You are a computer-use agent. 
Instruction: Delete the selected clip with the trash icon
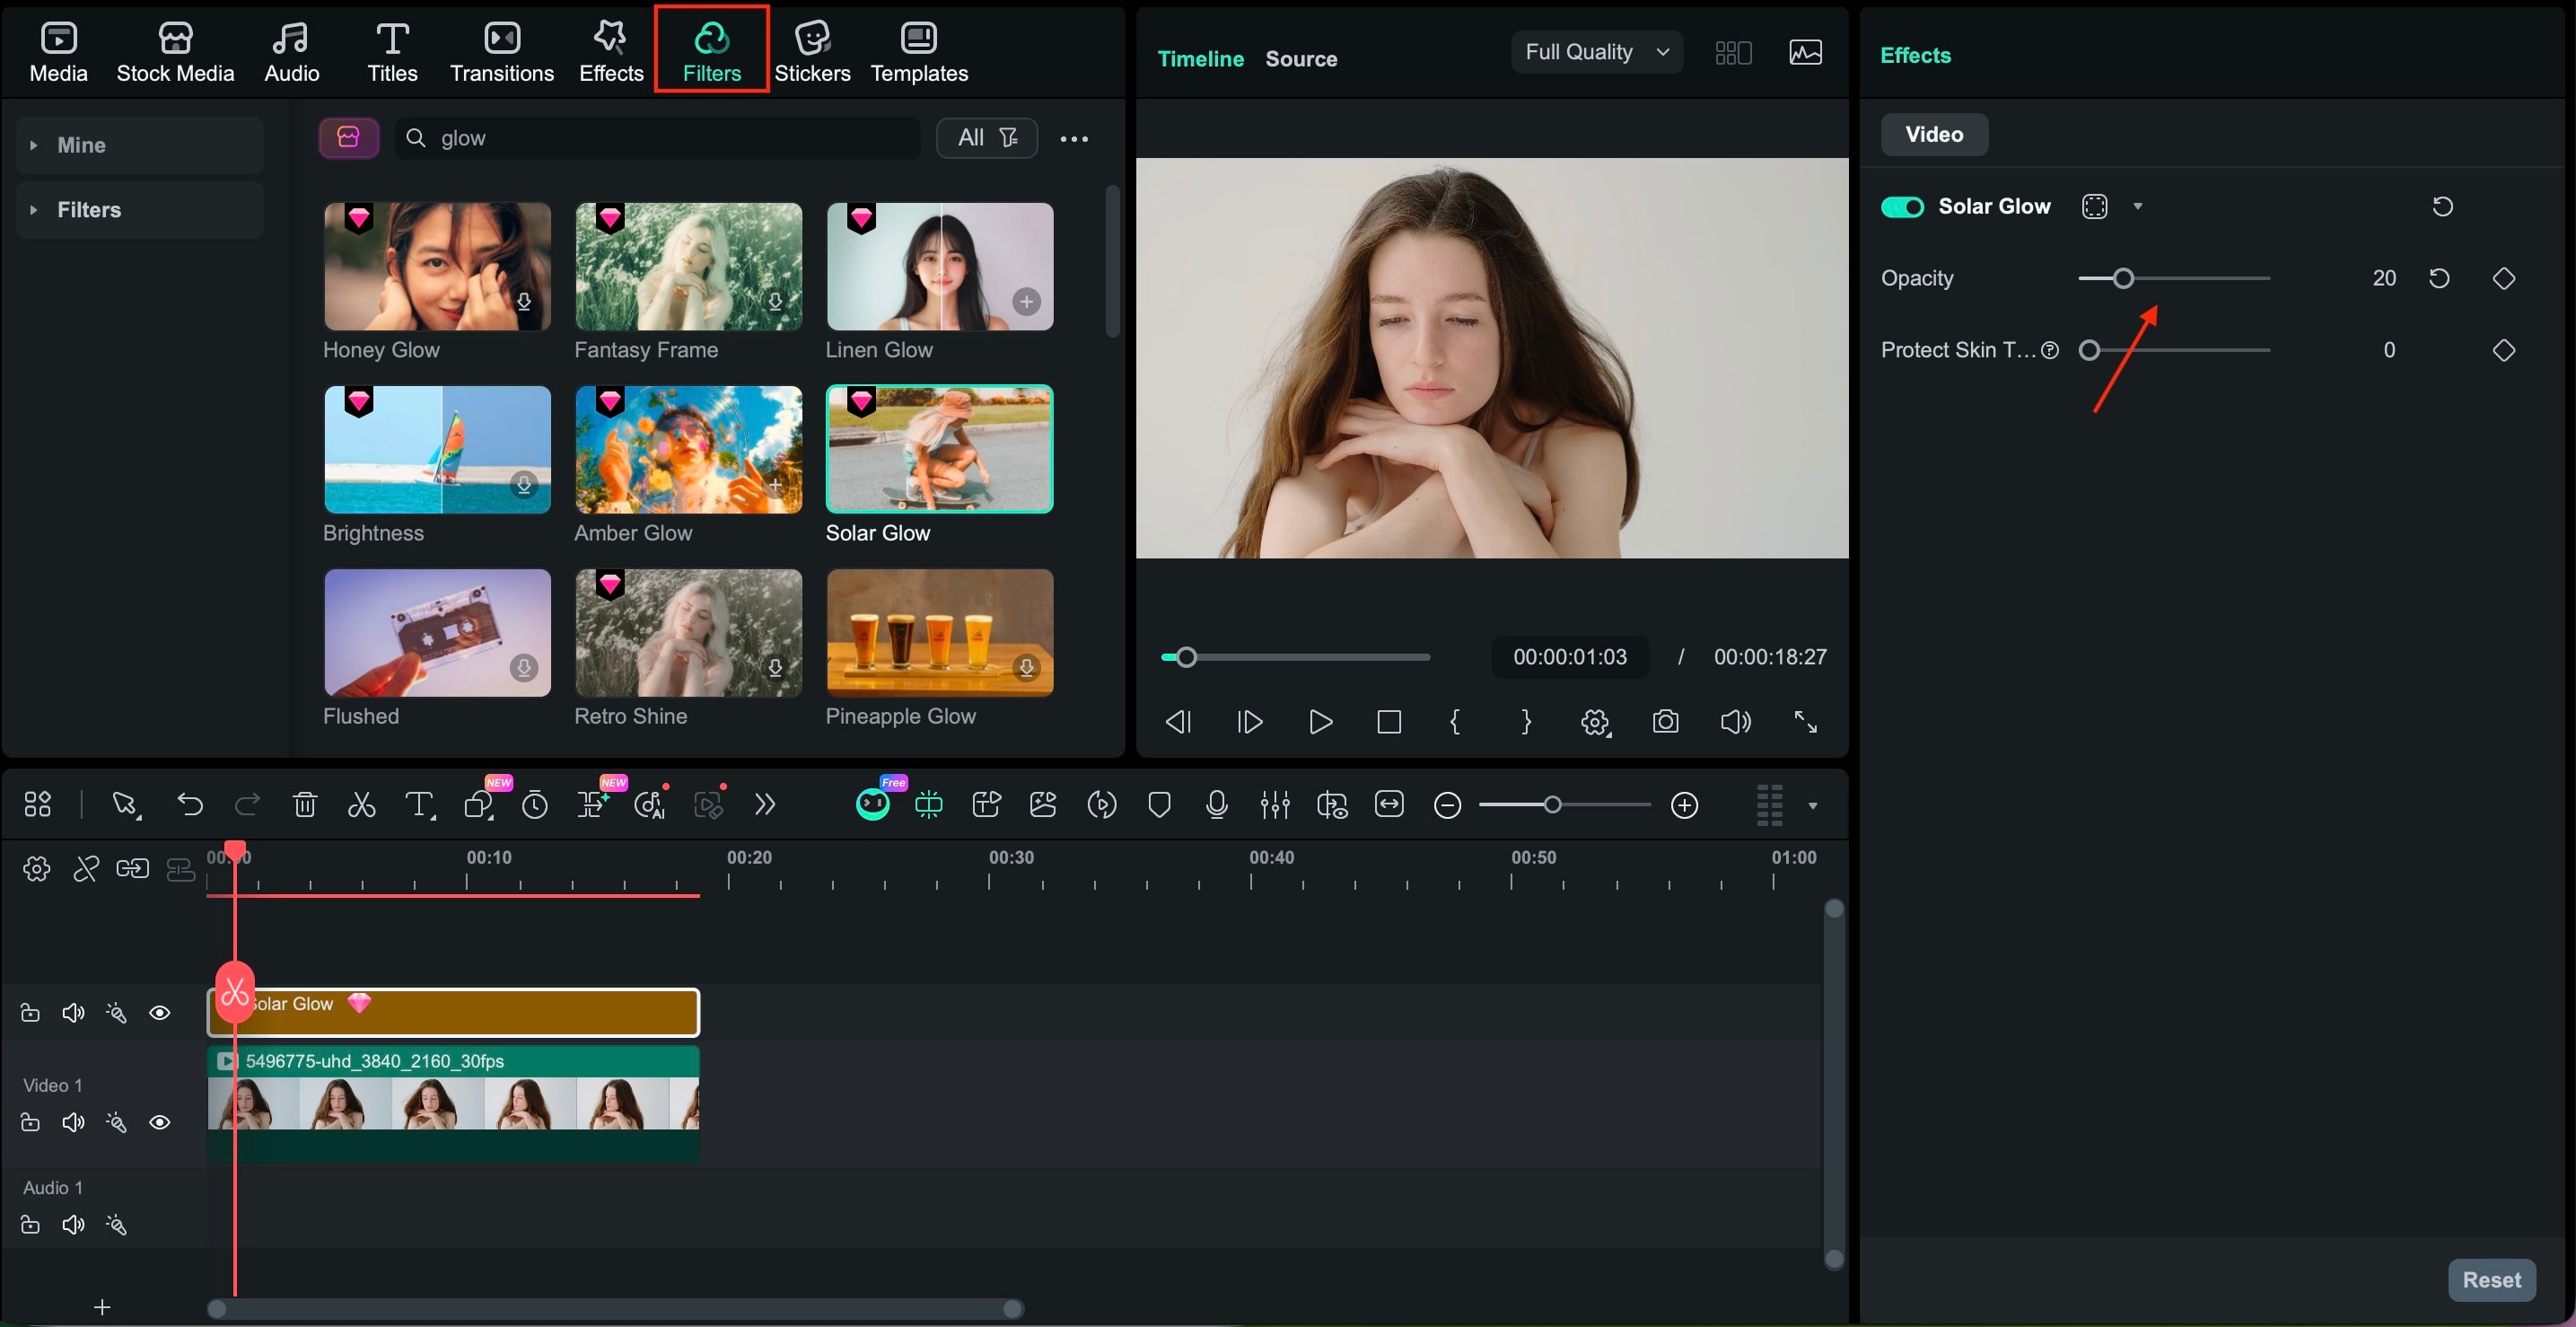tap(304, 804)
